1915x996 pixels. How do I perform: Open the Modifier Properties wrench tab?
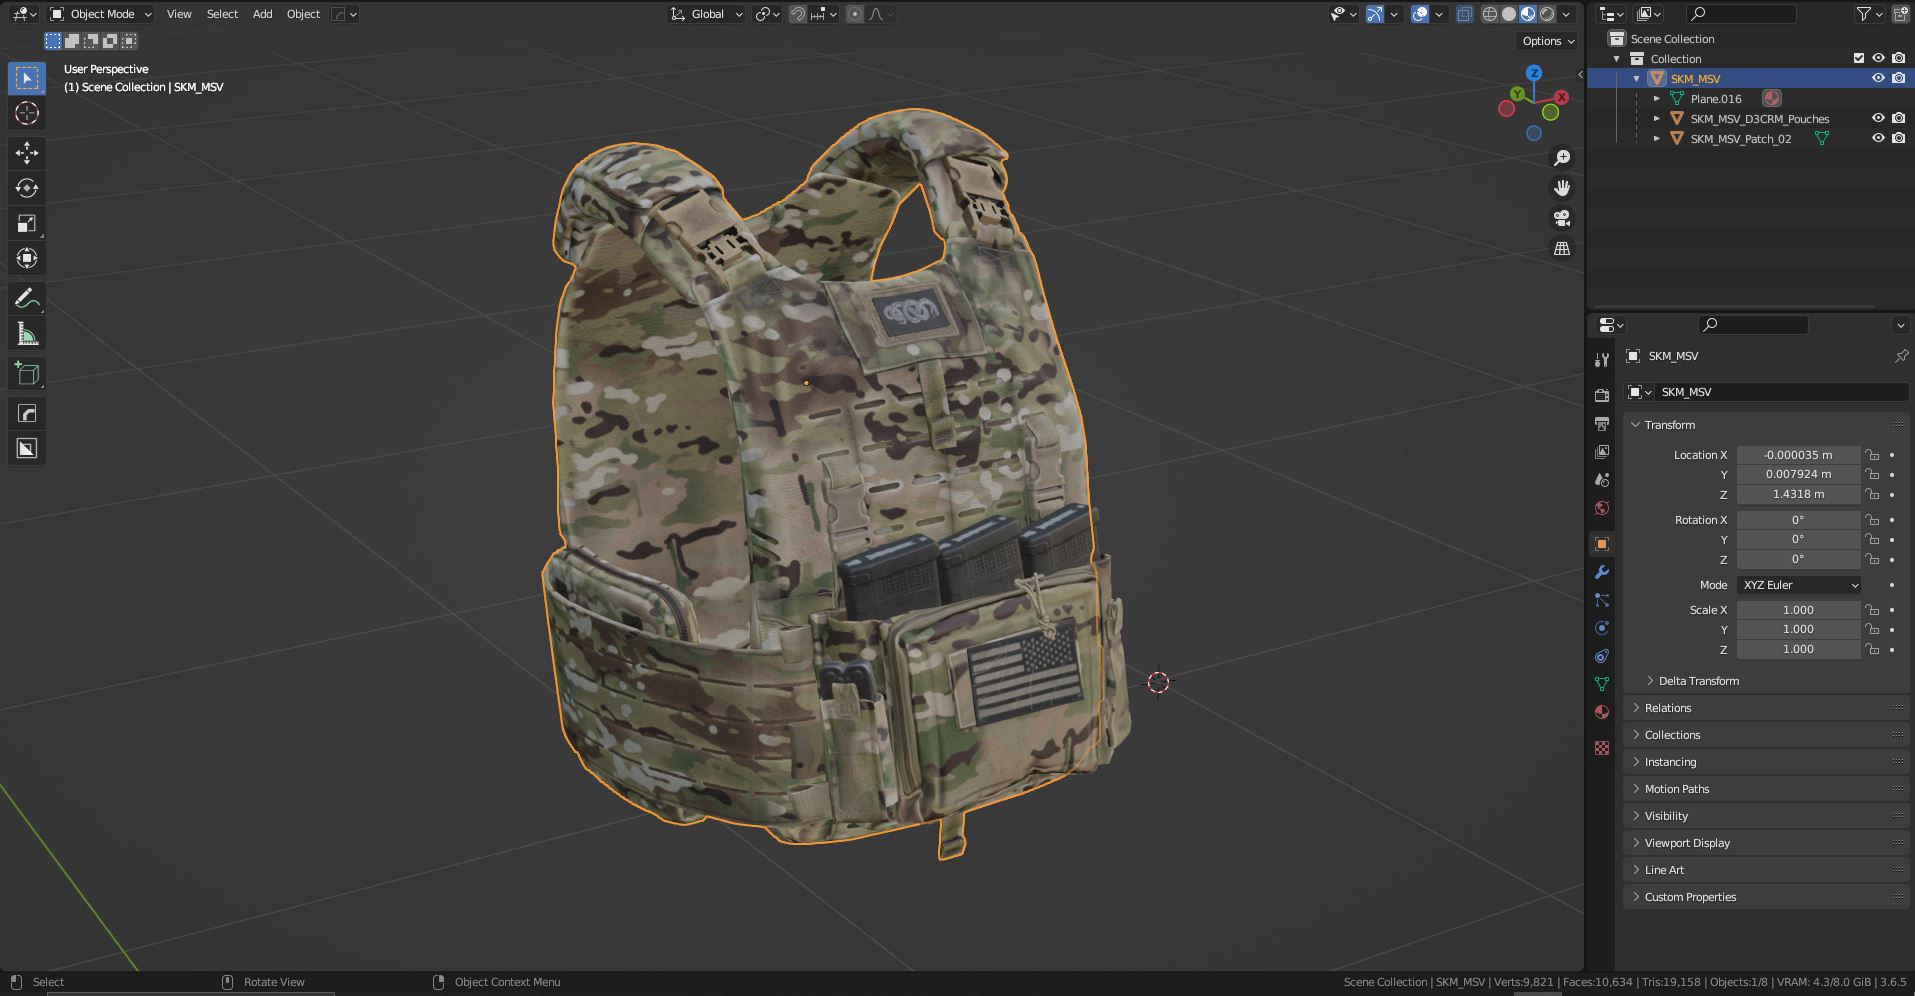(x=1601, y=572)
